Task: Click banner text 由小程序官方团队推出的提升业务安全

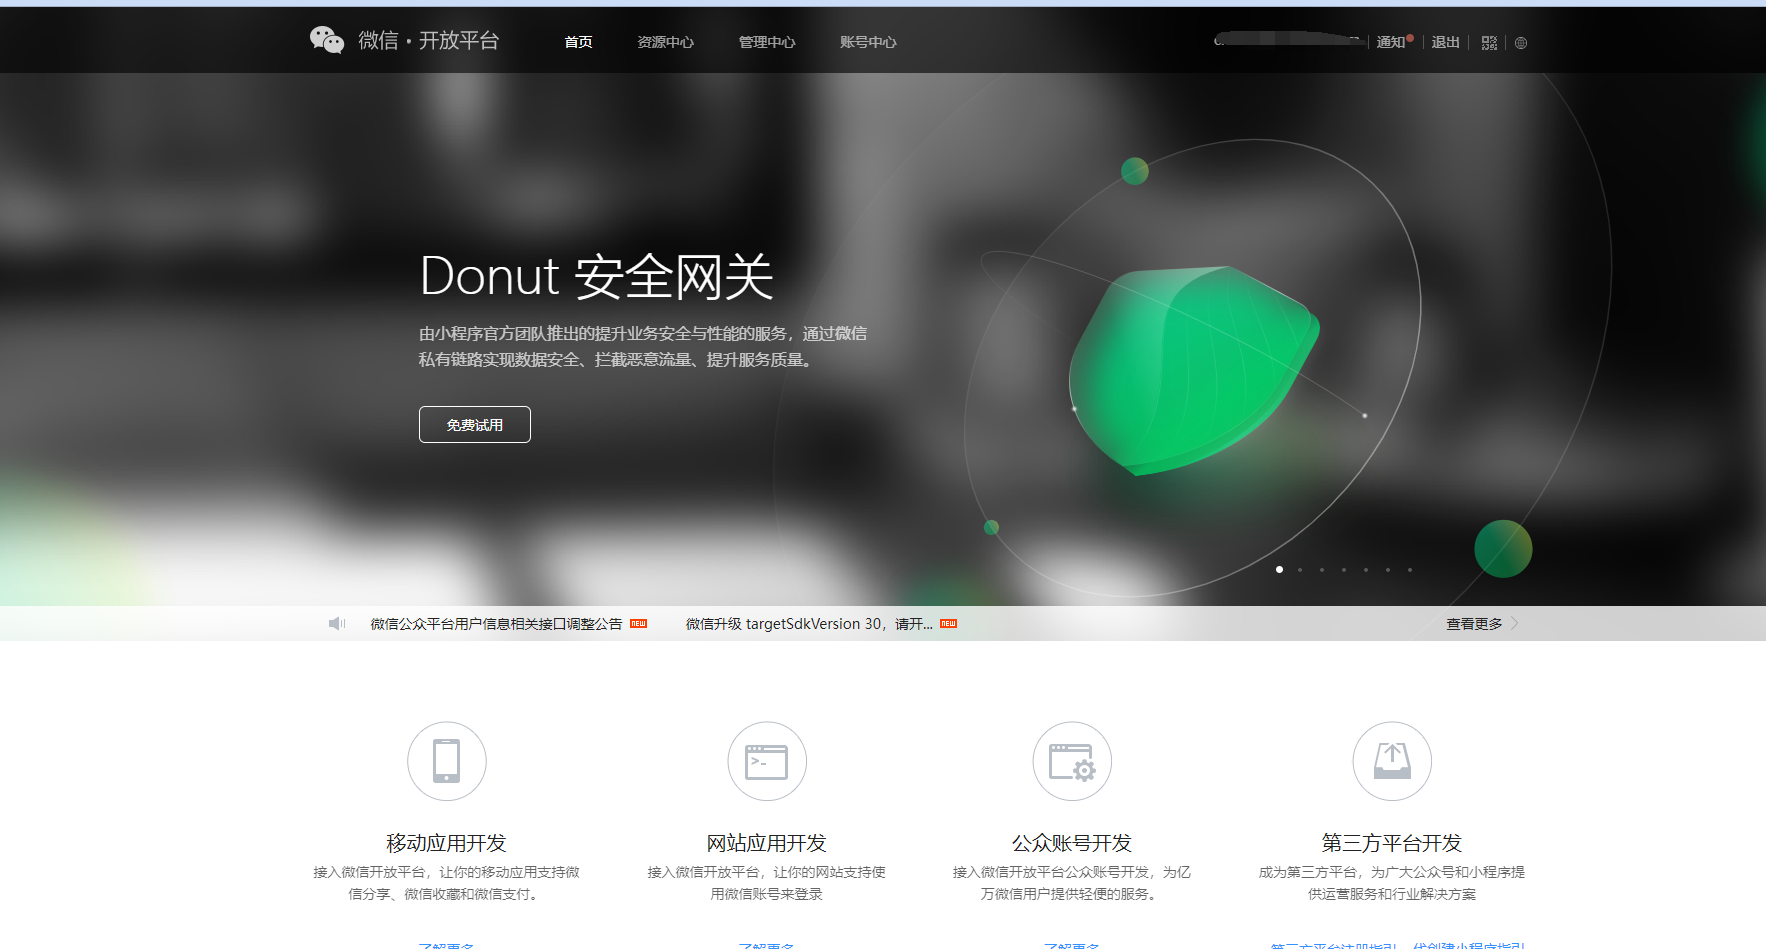Action: coord(643,346)
